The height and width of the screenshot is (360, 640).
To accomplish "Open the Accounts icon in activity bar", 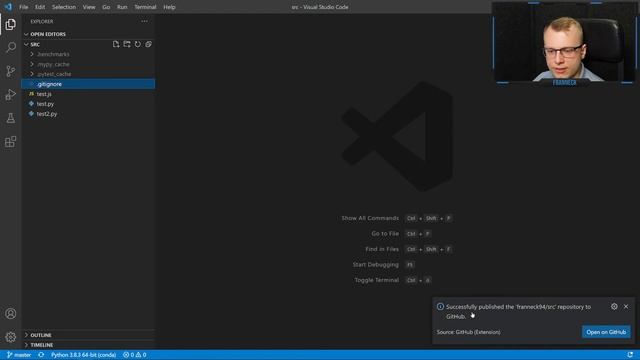I will pyautogui.click(x=11, y=313).
